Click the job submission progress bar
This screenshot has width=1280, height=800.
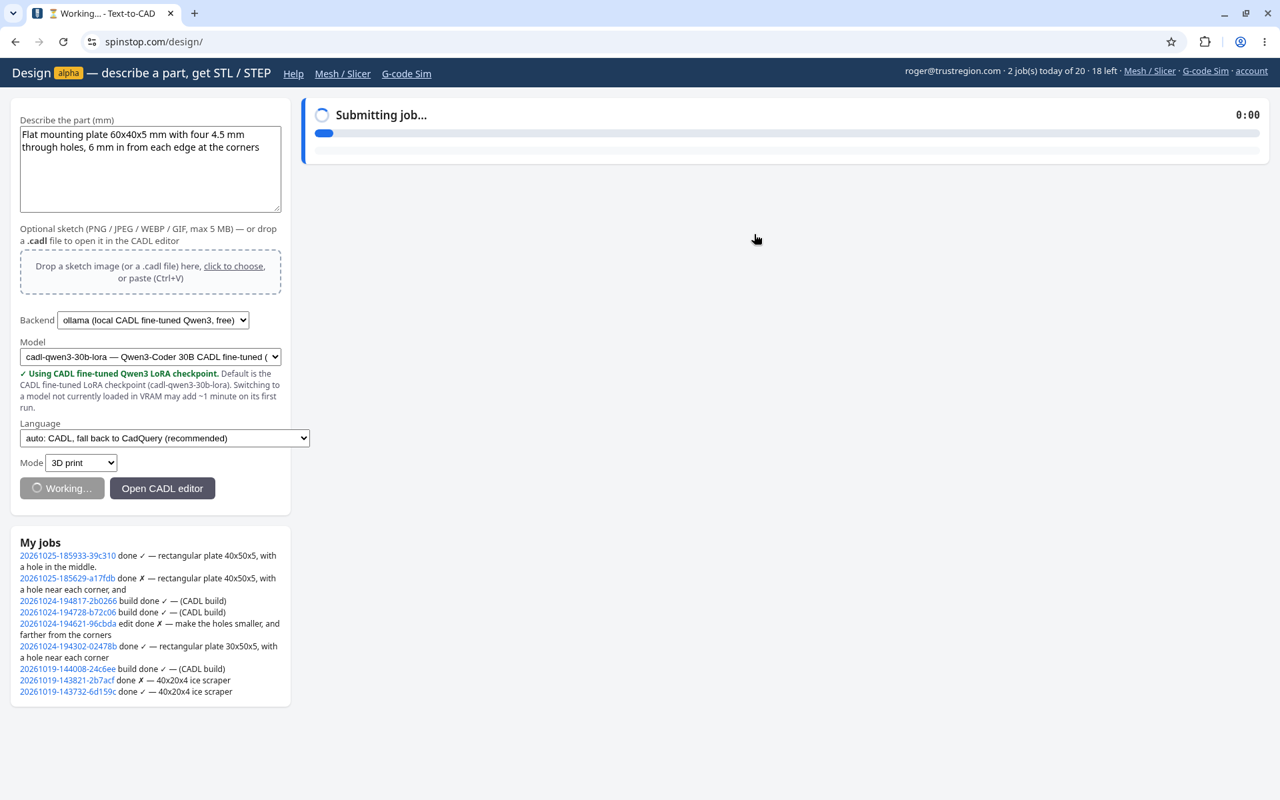(787, 133)
